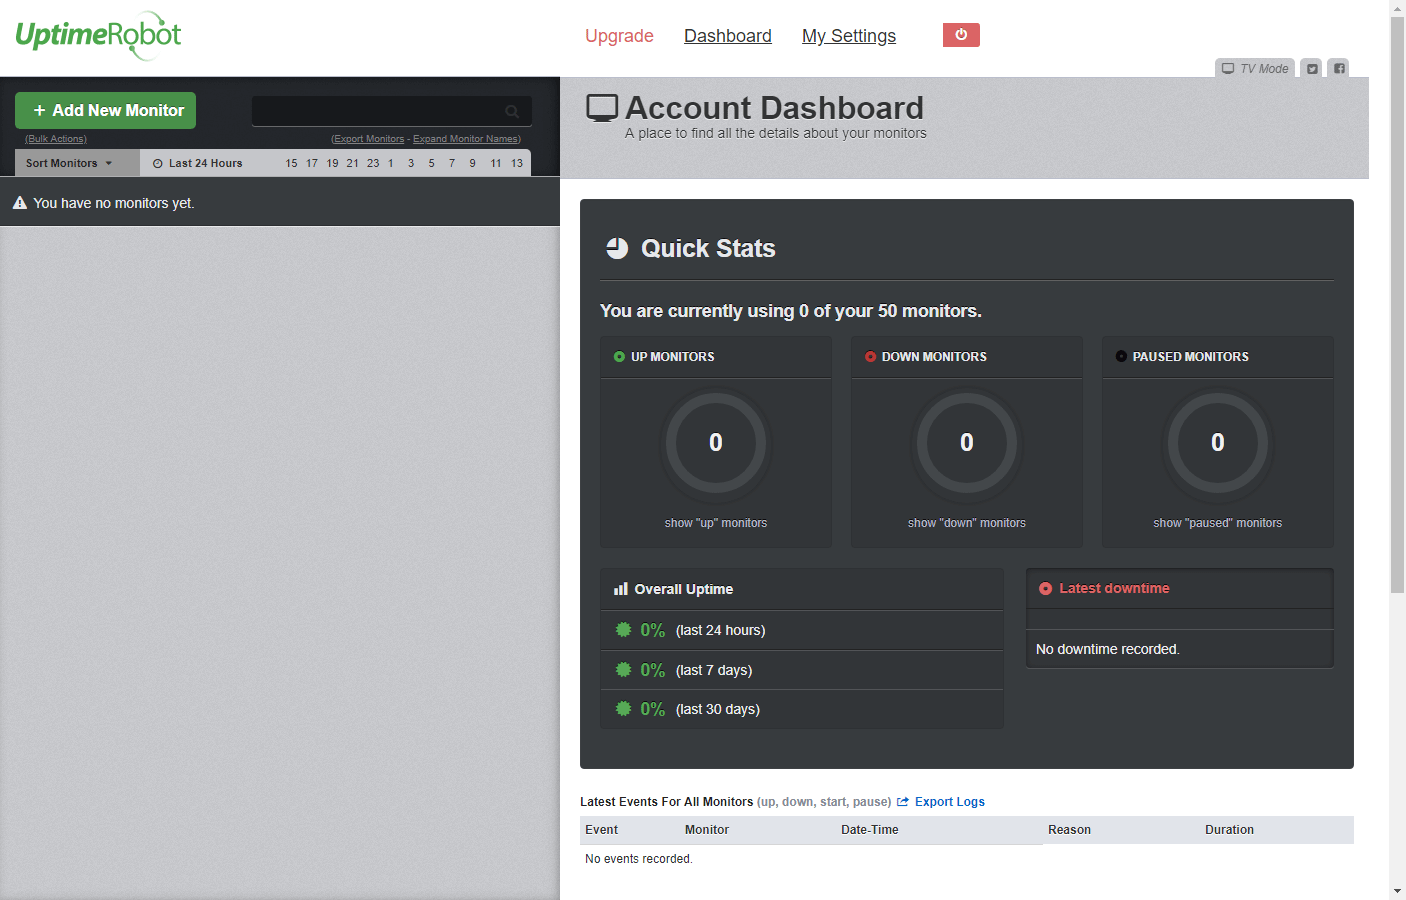The image size is (1406, 900).
Task: Click the green badge beside last 7 days
Action: click(623, 670)
